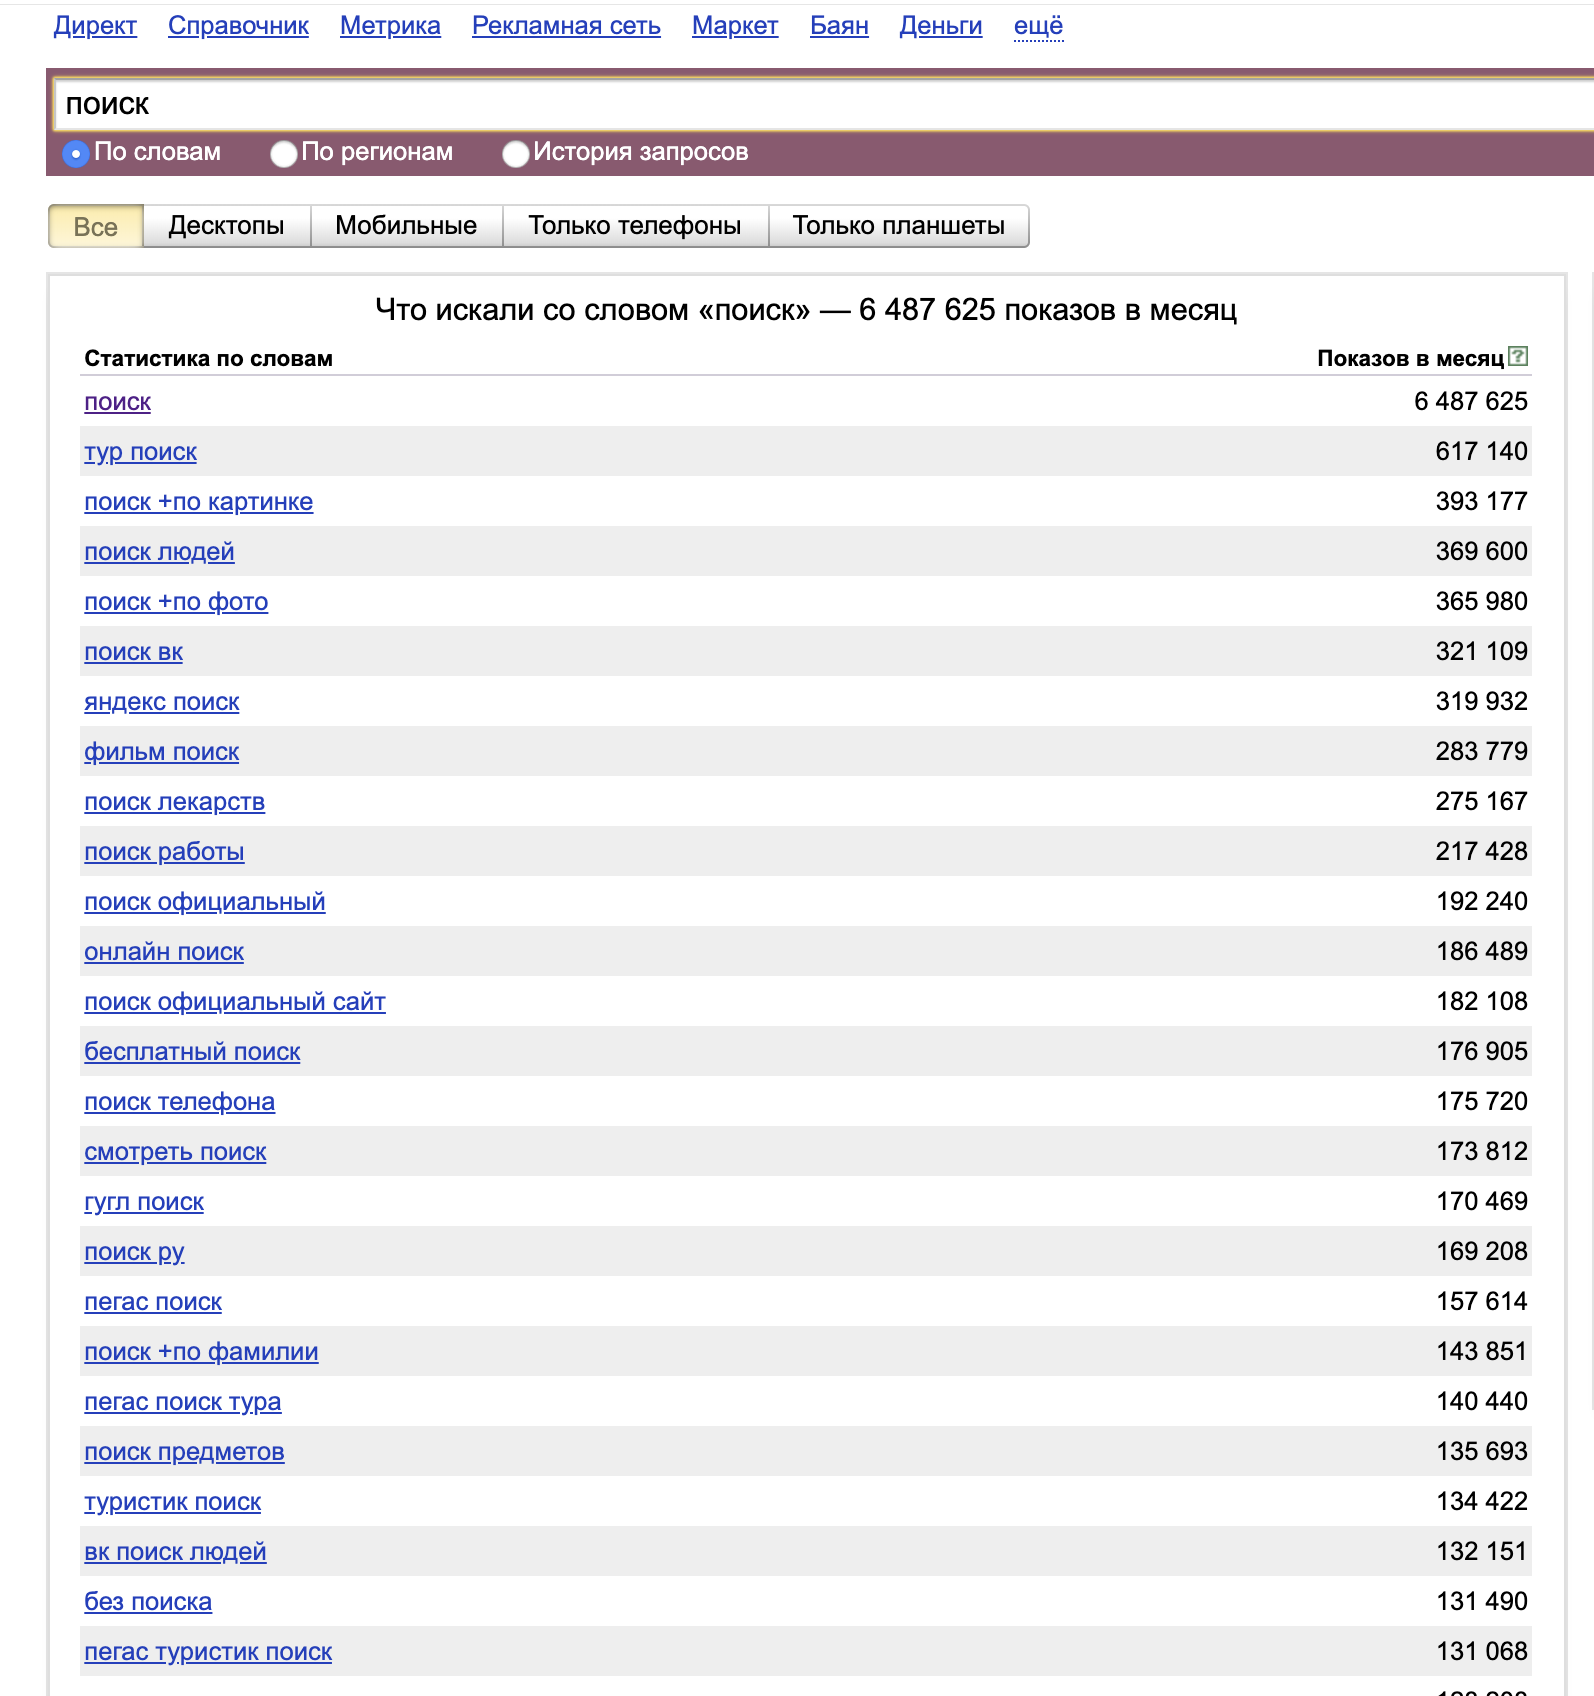
Task: Open the поиск работы keyword link
Action: click(x=164, y=852)
